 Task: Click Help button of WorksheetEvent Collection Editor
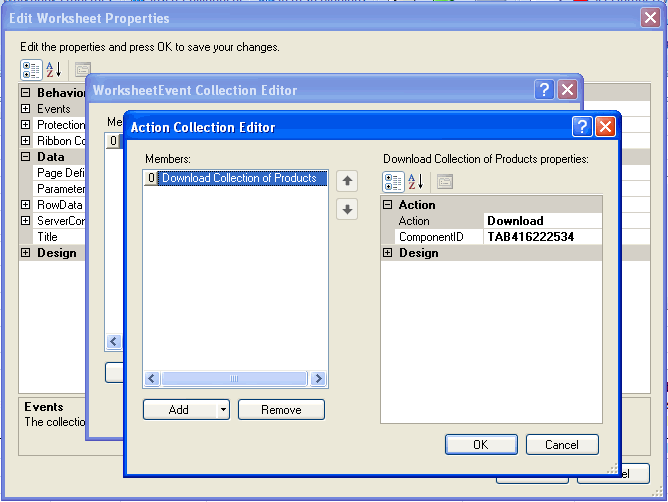click(x=544, y=90)
